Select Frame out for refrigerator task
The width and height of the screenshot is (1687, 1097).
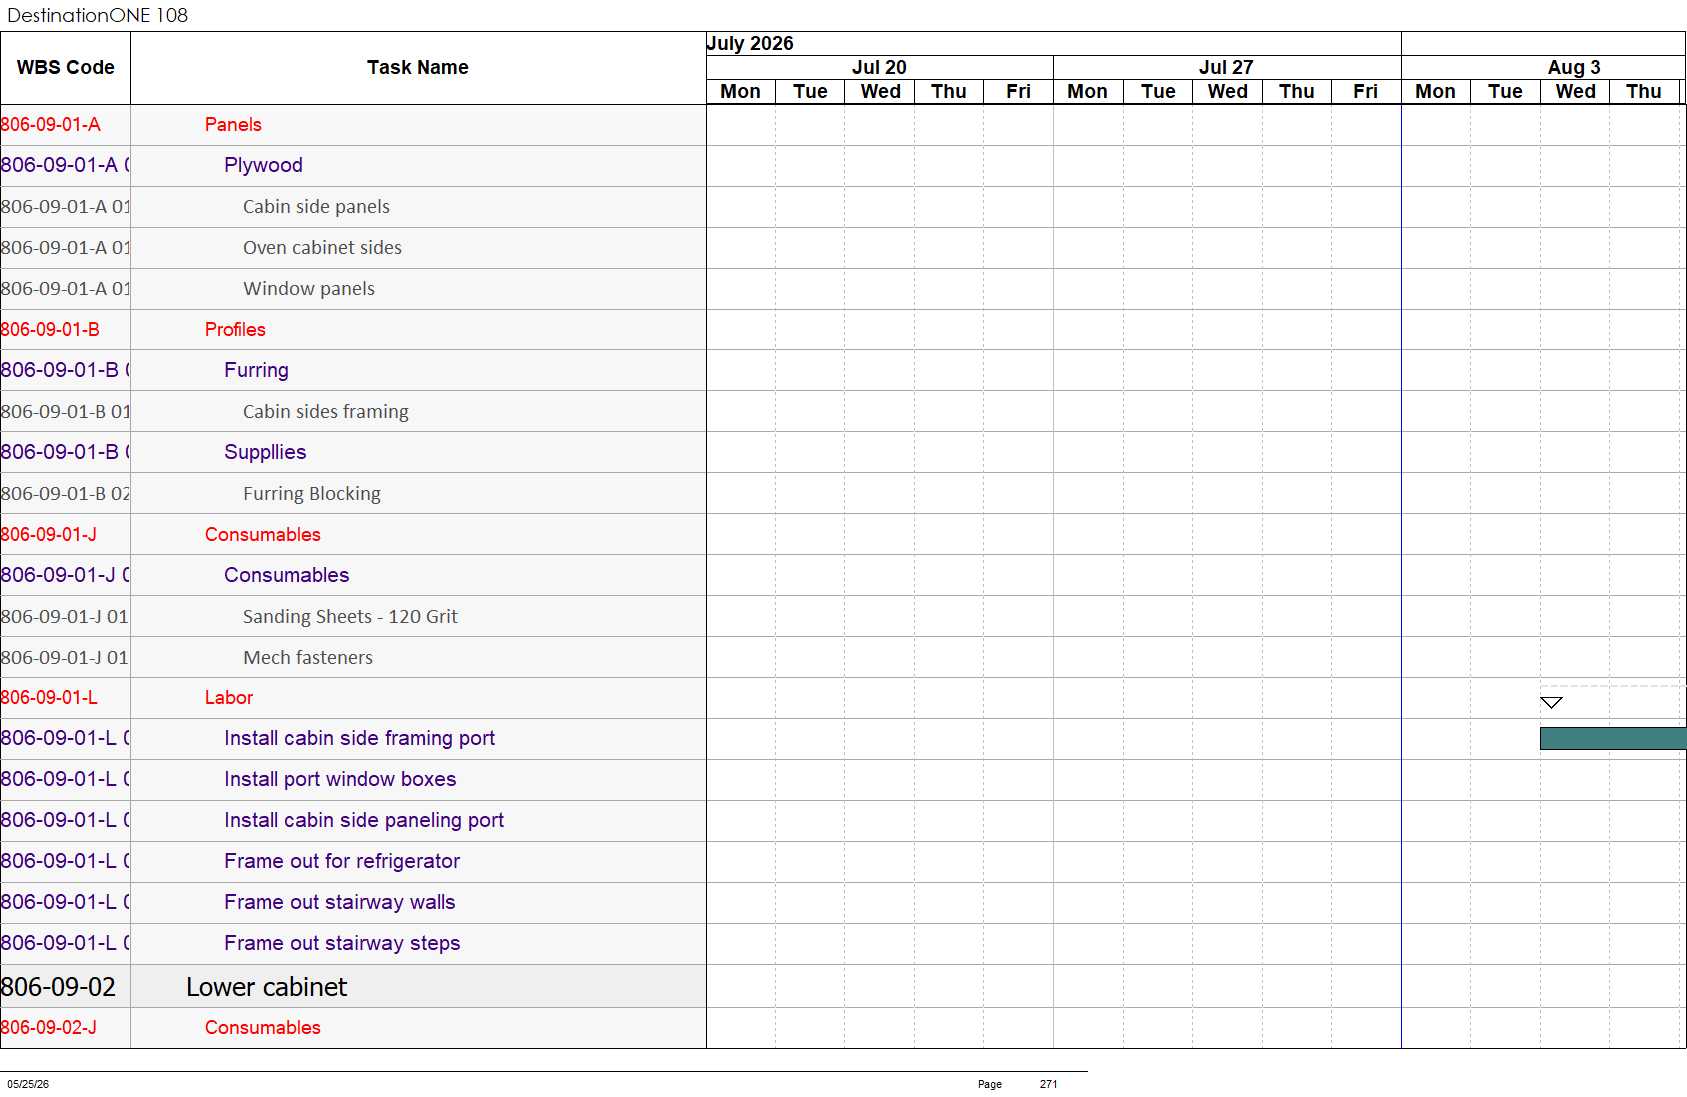[342, 861]
